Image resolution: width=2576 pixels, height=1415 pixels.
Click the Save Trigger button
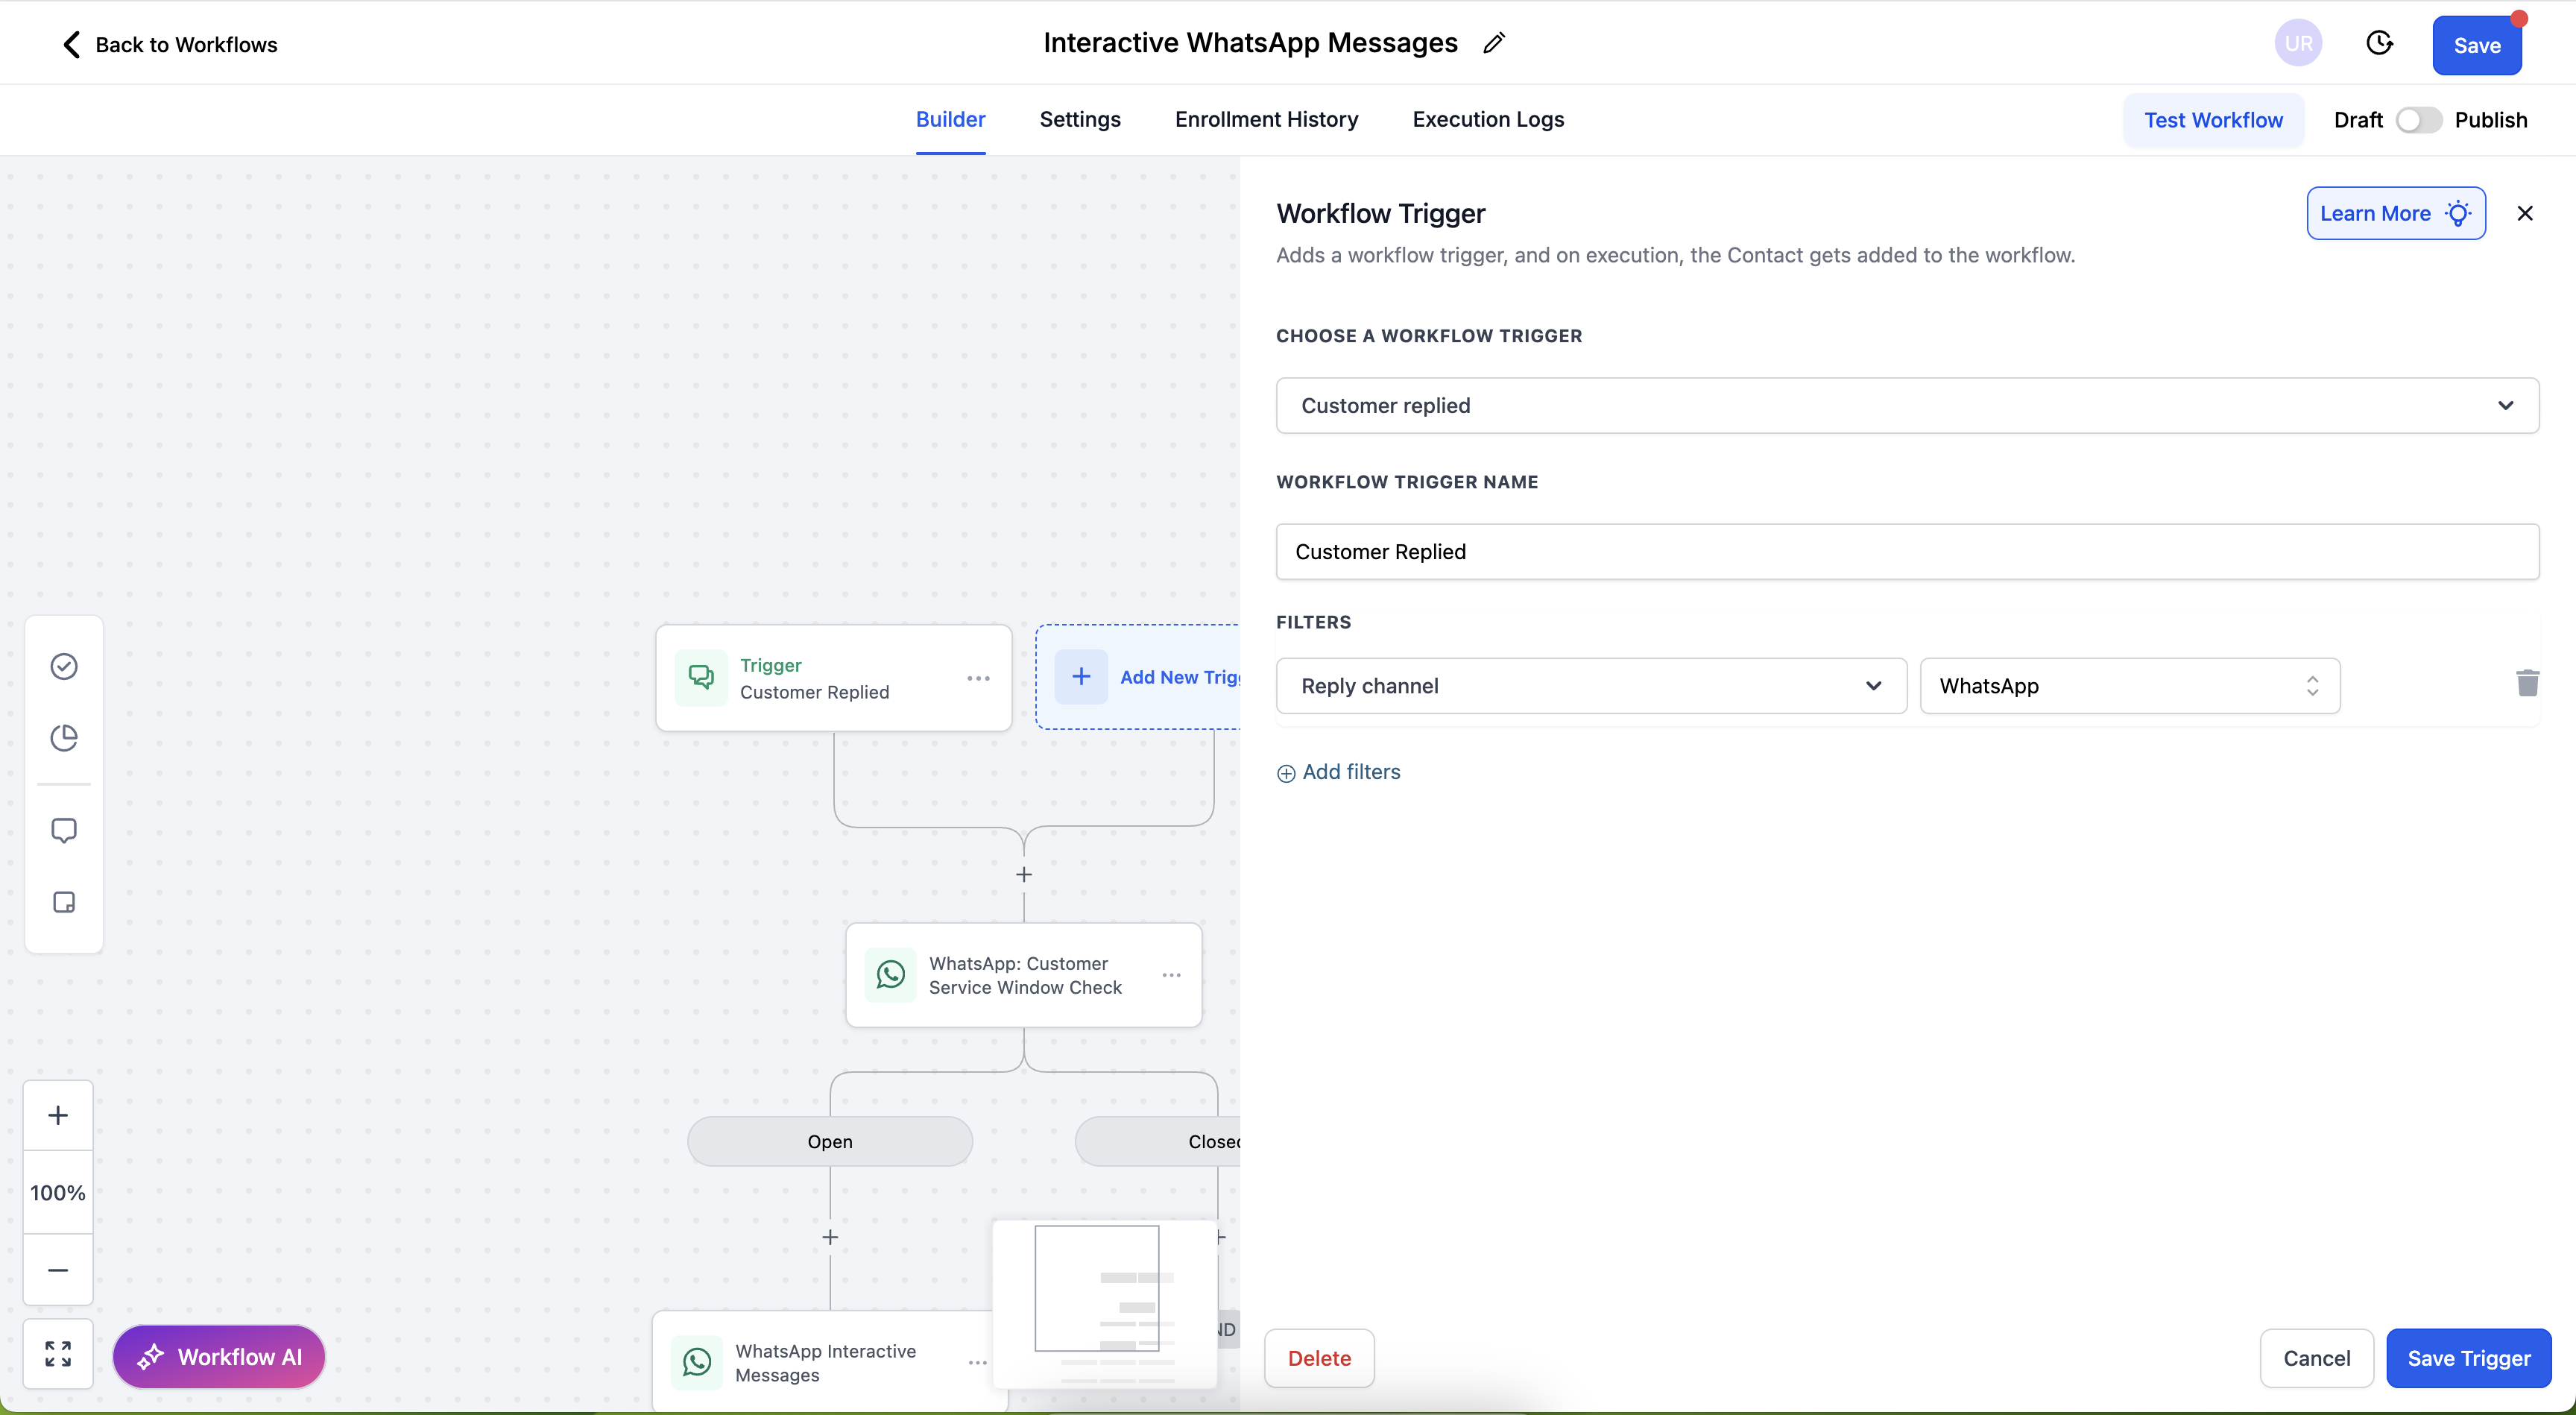click(2468, 1358)
